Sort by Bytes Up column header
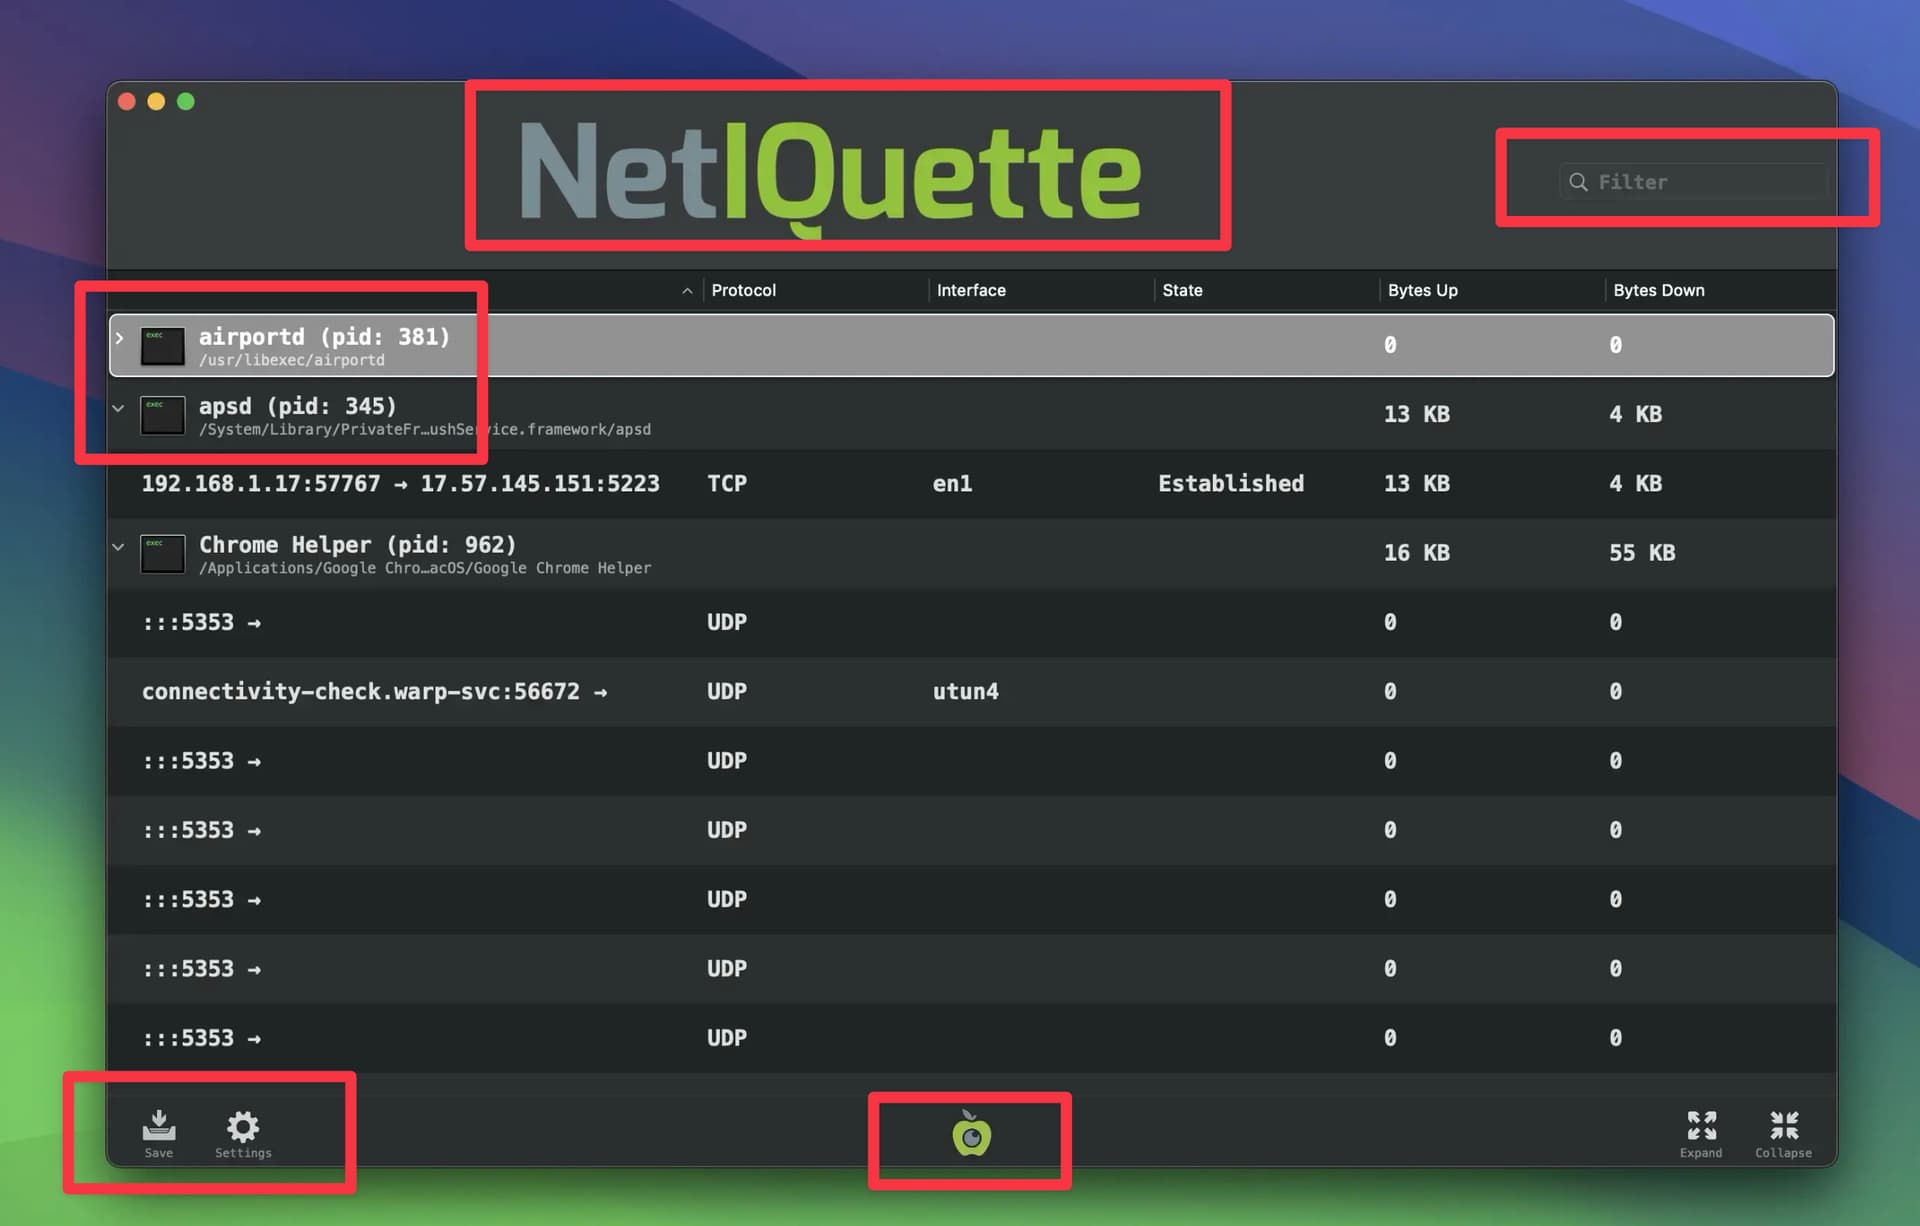This screenshot has width=1920, height=1226. tap(1422, 290)
